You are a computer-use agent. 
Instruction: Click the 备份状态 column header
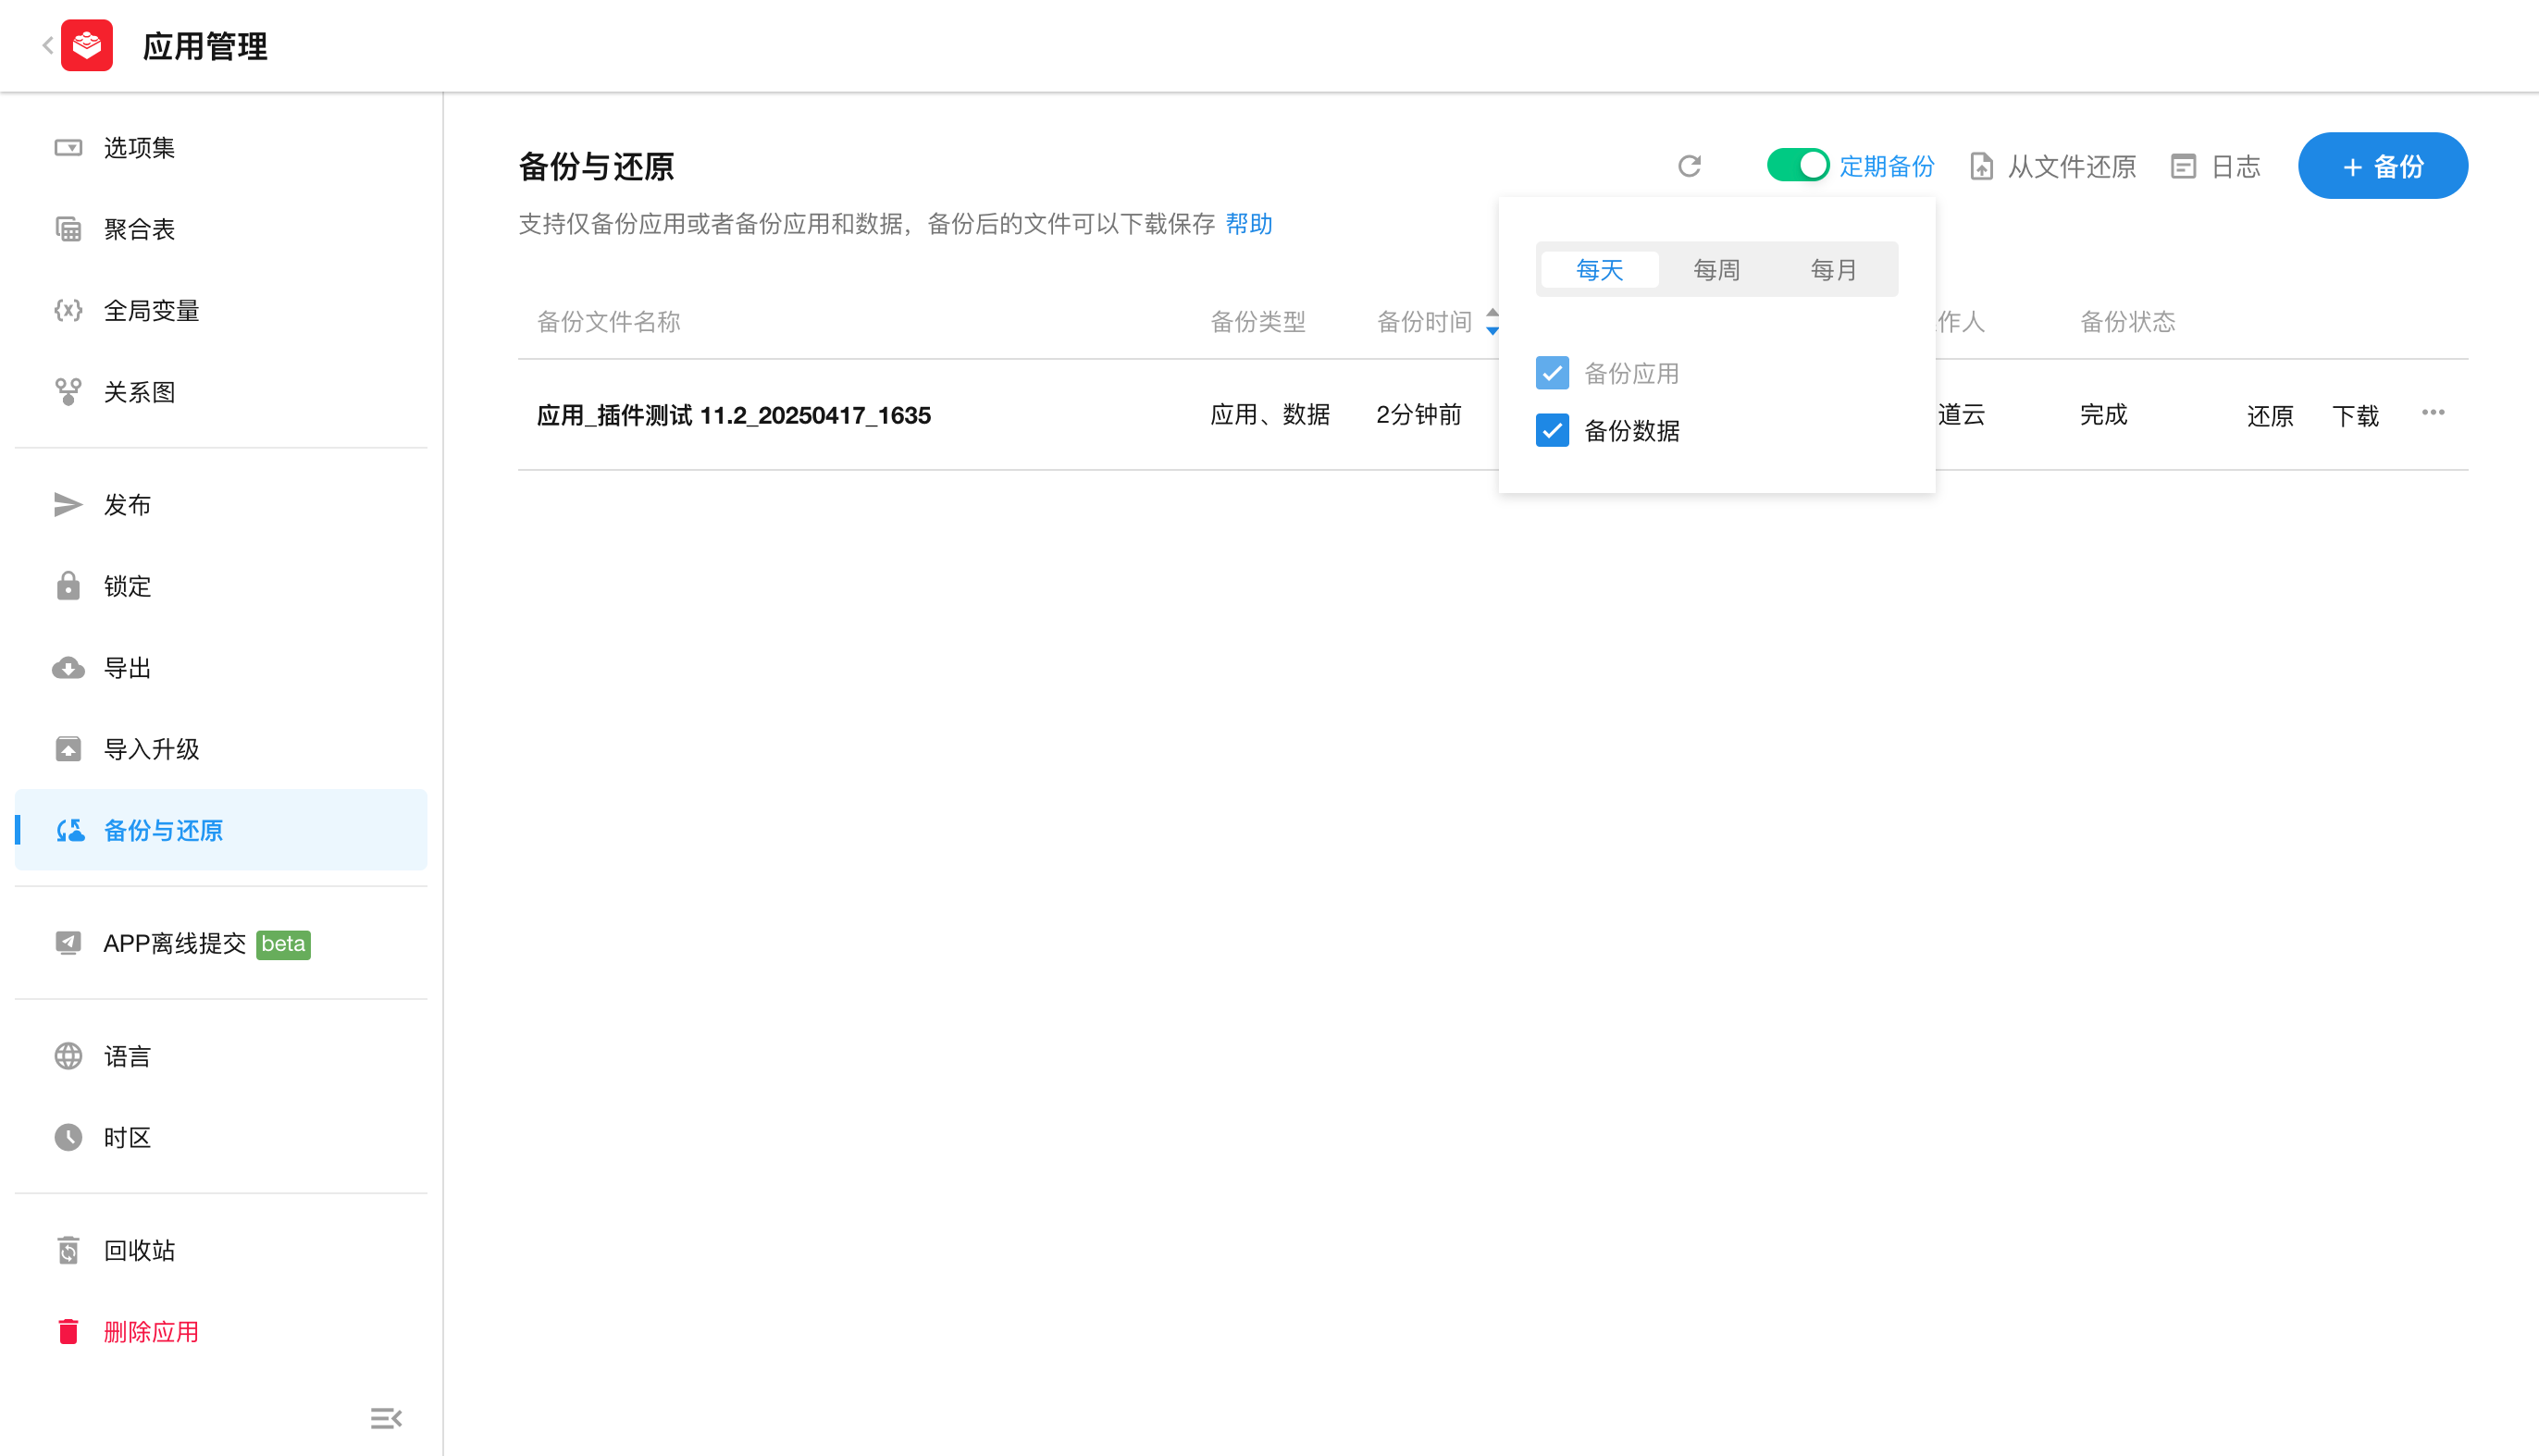pos(2127,322)
